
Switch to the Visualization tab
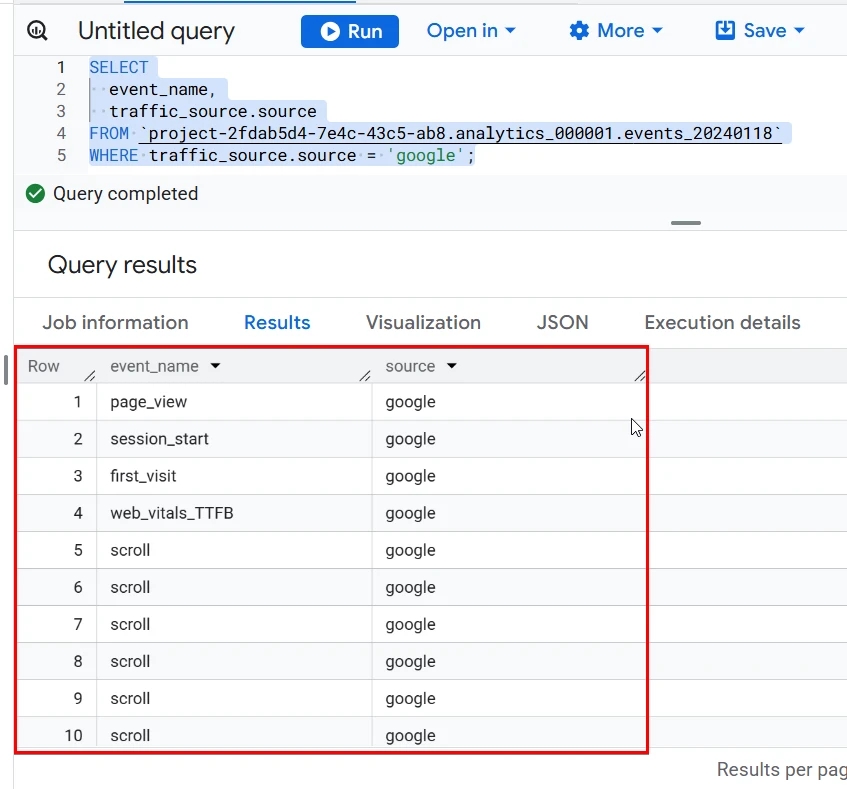pos(424,322)
